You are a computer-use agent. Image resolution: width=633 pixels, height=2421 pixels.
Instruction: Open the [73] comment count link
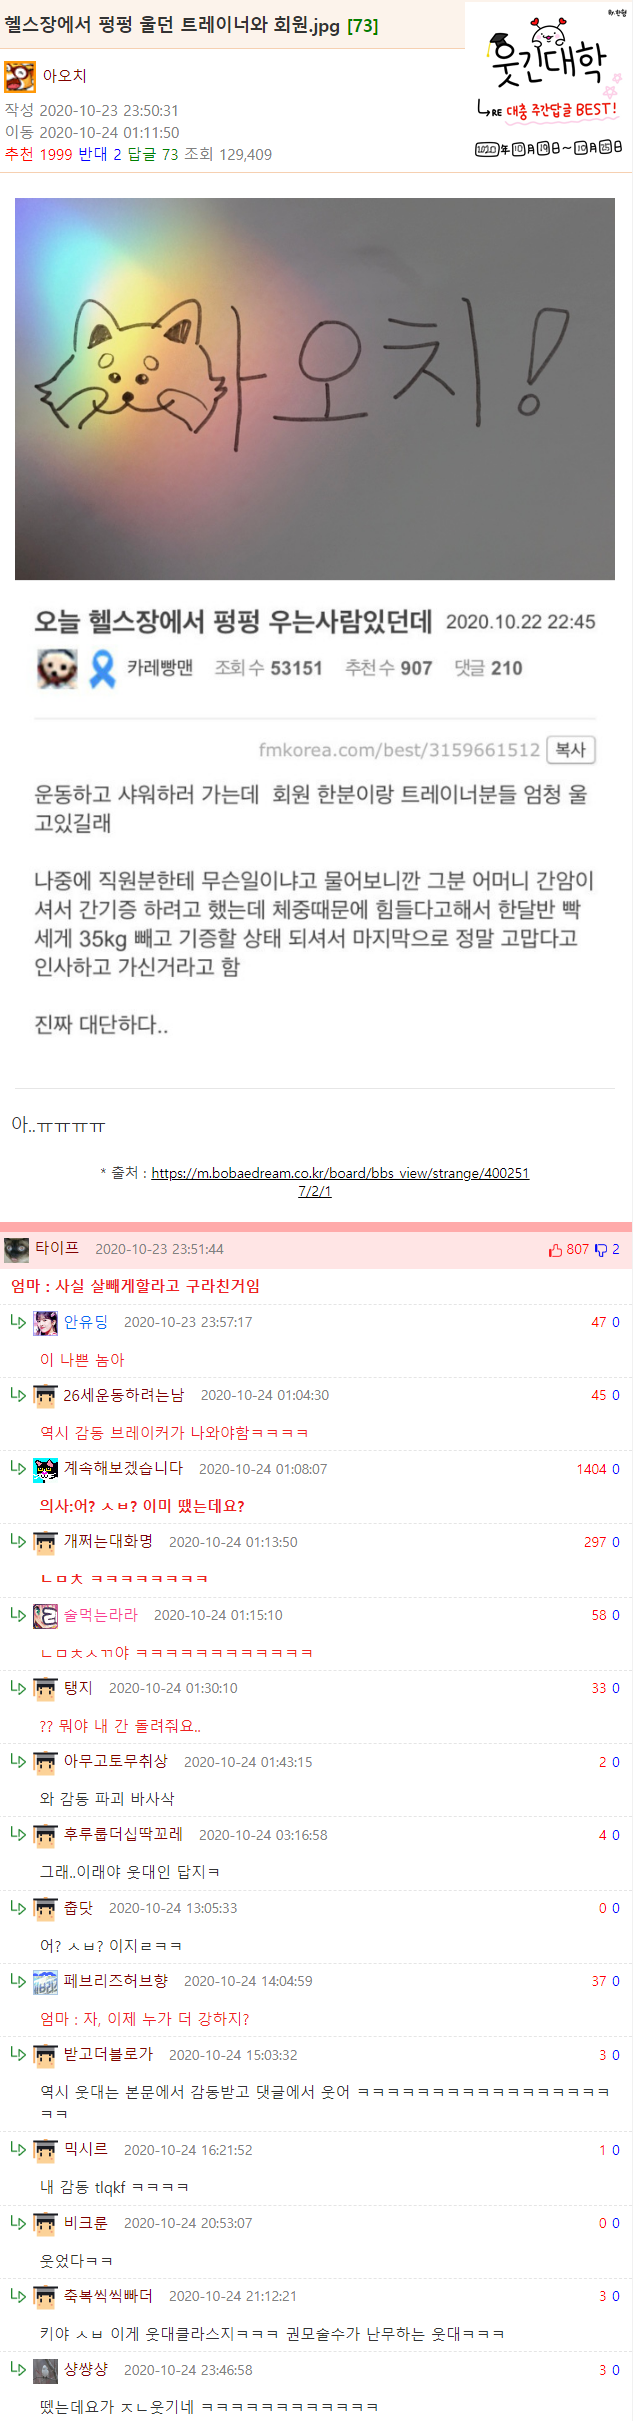[363, 26]
